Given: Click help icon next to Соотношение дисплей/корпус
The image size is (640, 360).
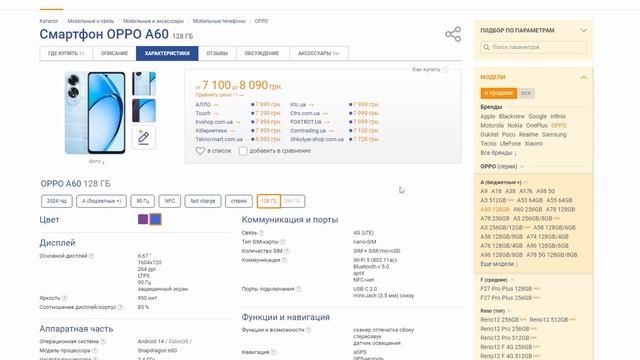Looking at the screenshot, I should tap(120, 307).
